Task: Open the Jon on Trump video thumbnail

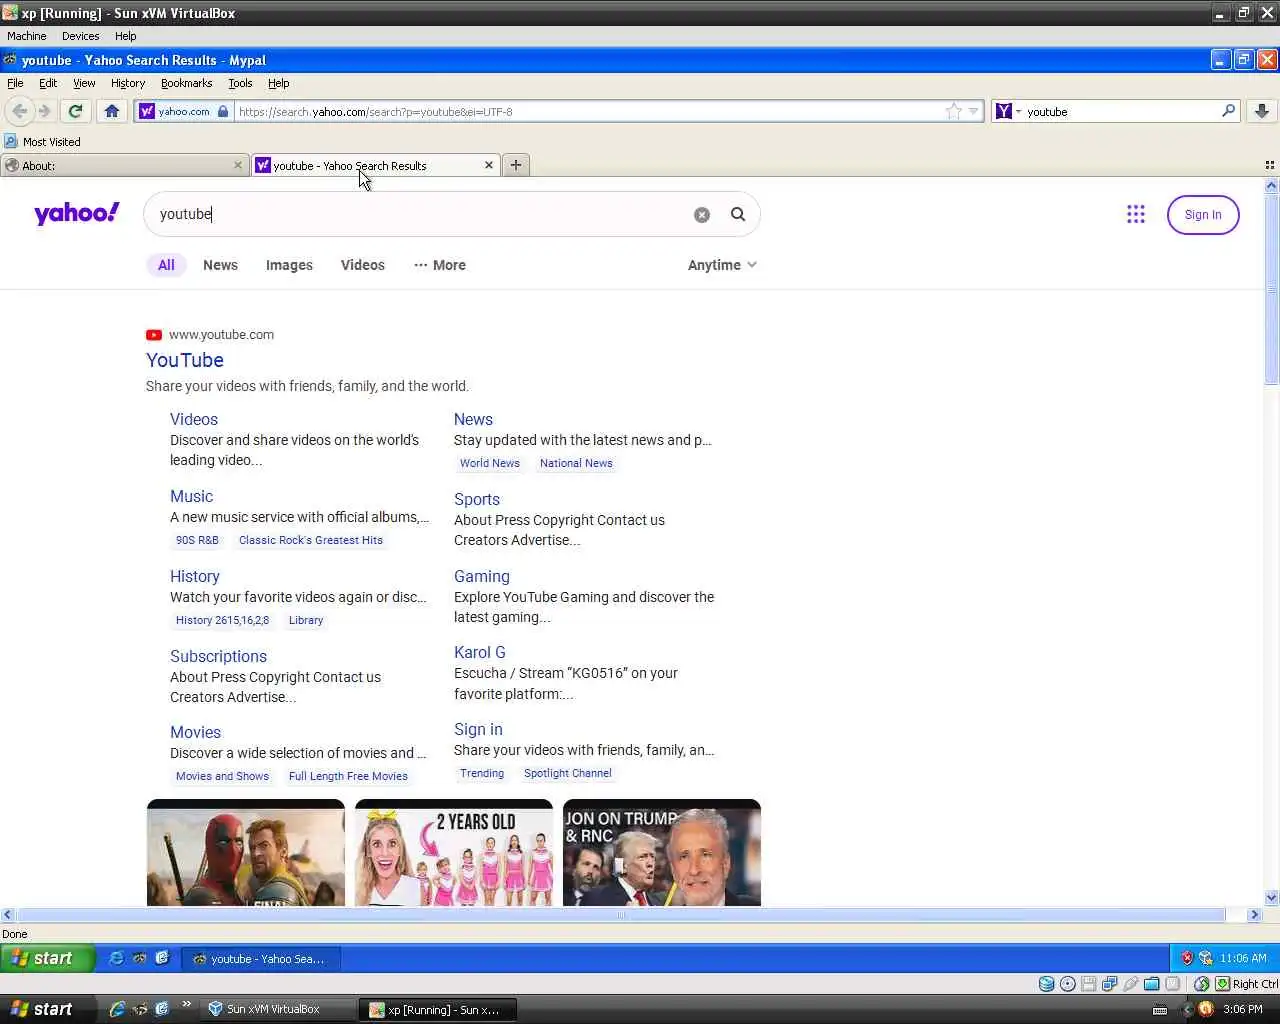Action: (662, 852)
